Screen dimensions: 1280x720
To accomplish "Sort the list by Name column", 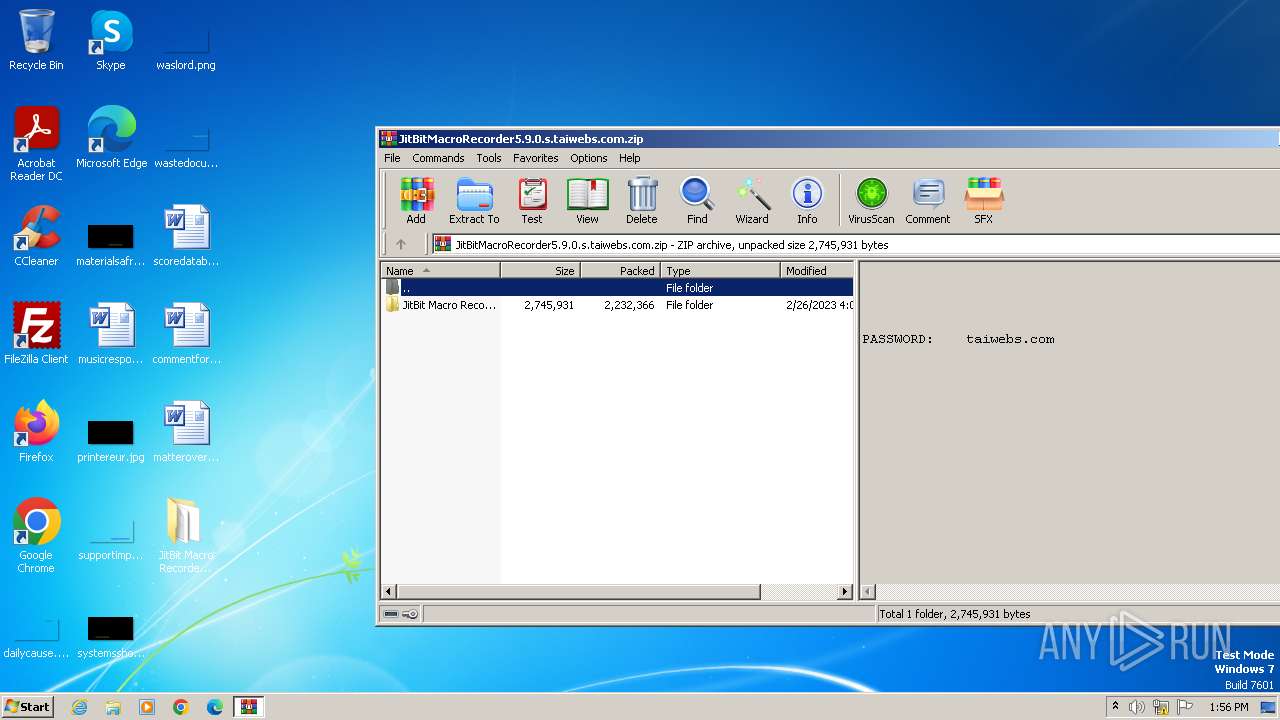I will point(440,271).
